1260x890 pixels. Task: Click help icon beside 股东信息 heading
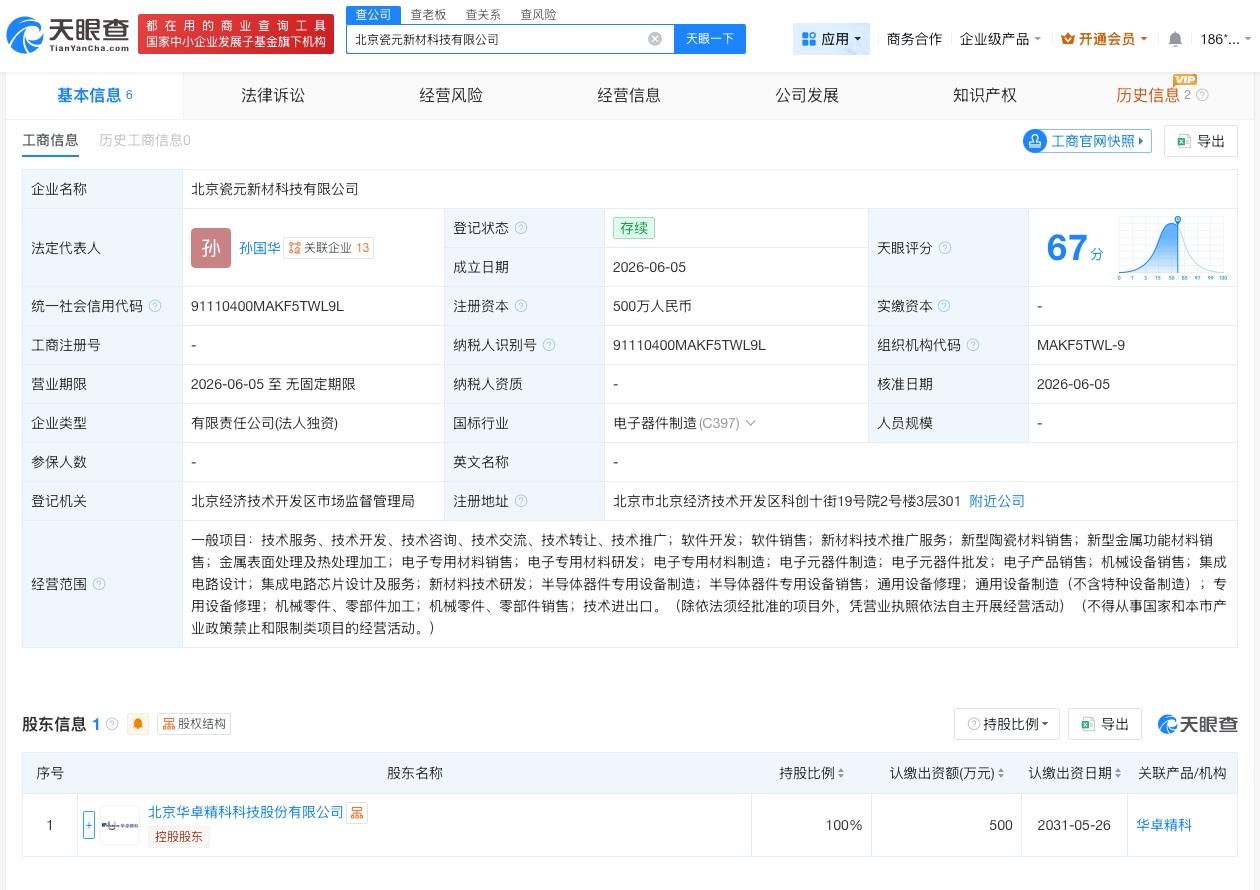click(112, 724)
